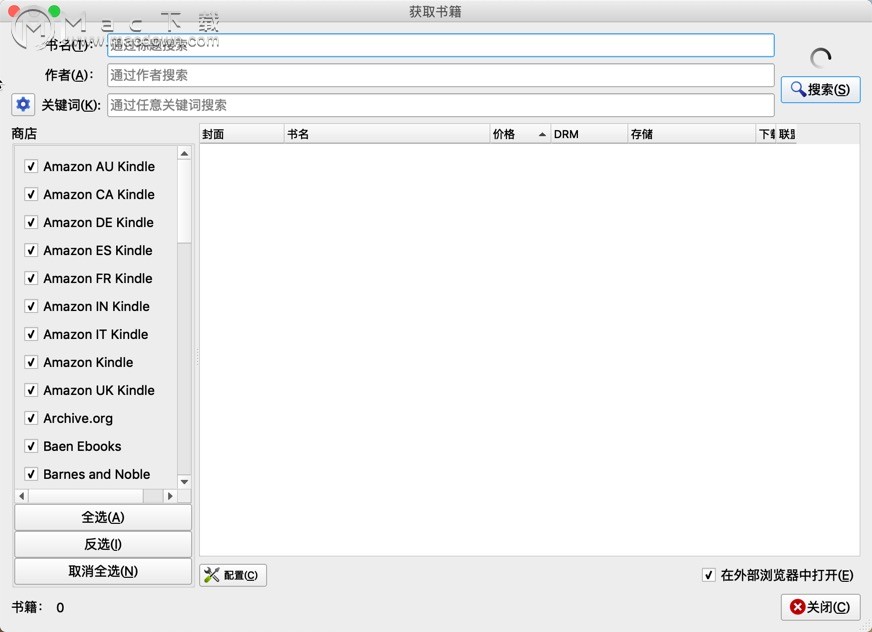Uncheck the Baen Ebooks store

click(31, 446)
